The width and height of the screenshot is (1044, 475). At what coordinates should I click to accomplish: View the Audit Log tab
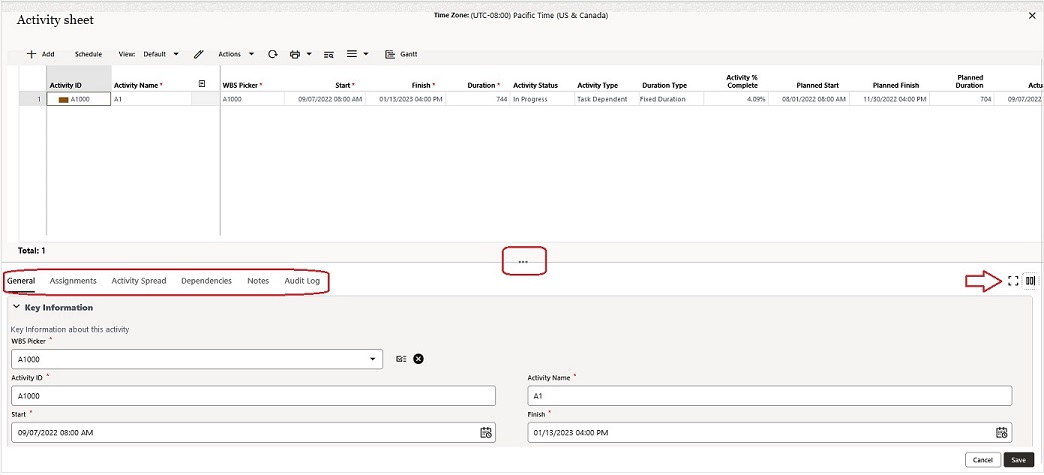tap(302, 281)
